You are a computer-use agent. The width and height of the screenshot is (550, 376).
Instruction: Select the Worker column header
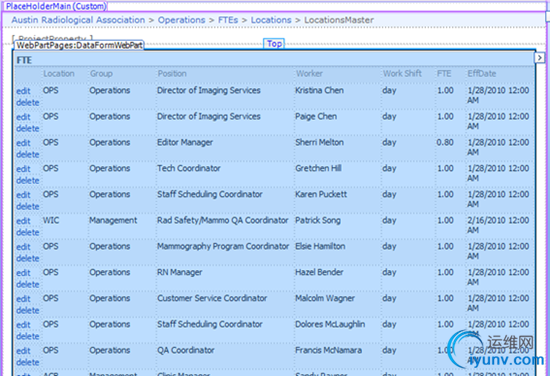click(309, 74)
